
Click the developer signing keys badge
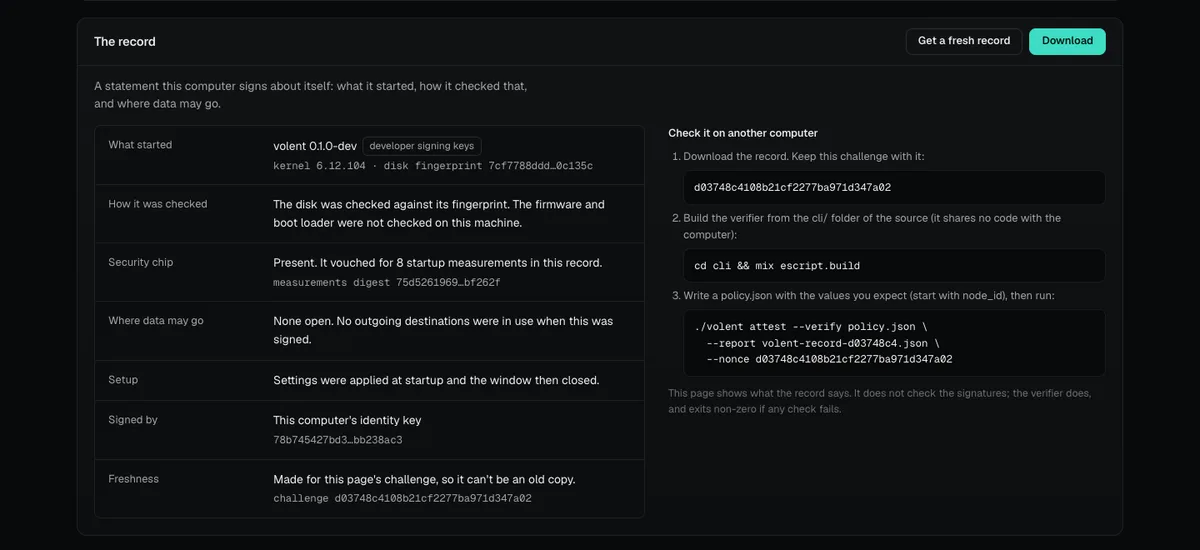(x=422, y=146)
